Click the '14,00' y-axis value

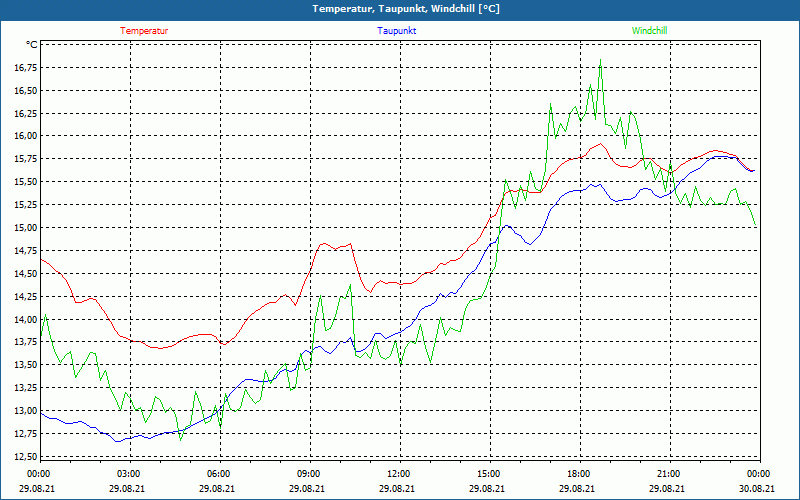[x=27, y=319]
